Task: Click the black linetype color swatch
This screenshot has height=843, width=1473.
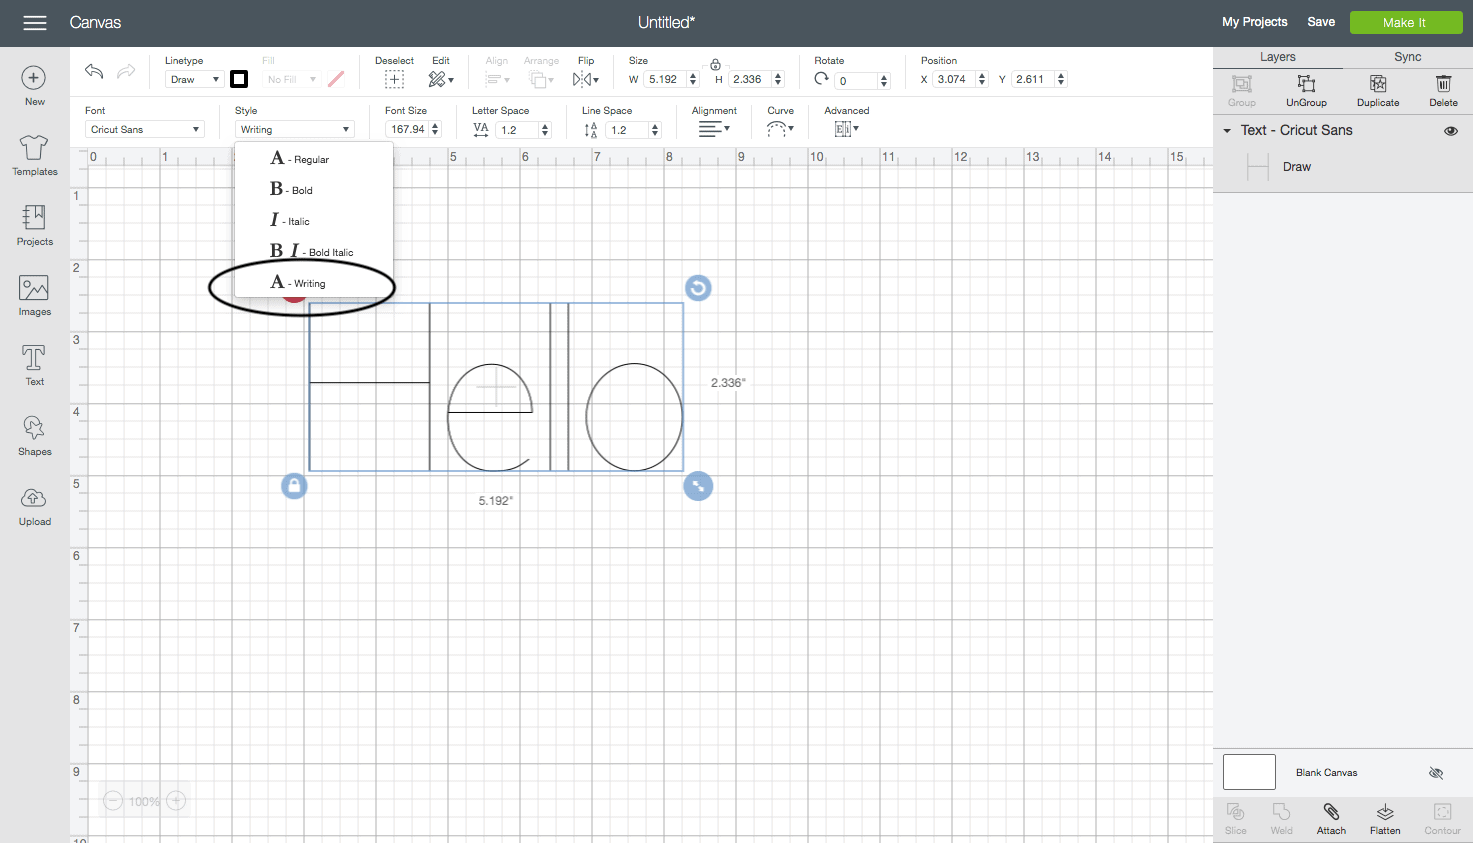Action: 239,79
